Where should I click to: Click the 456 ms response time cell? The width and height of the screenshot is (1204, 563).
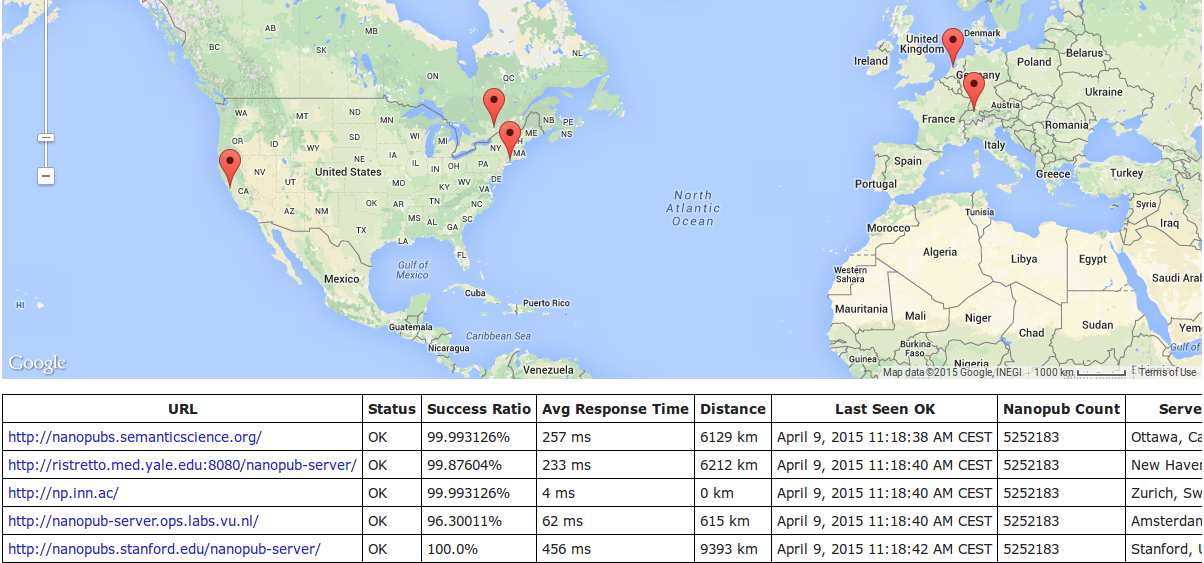615,549
